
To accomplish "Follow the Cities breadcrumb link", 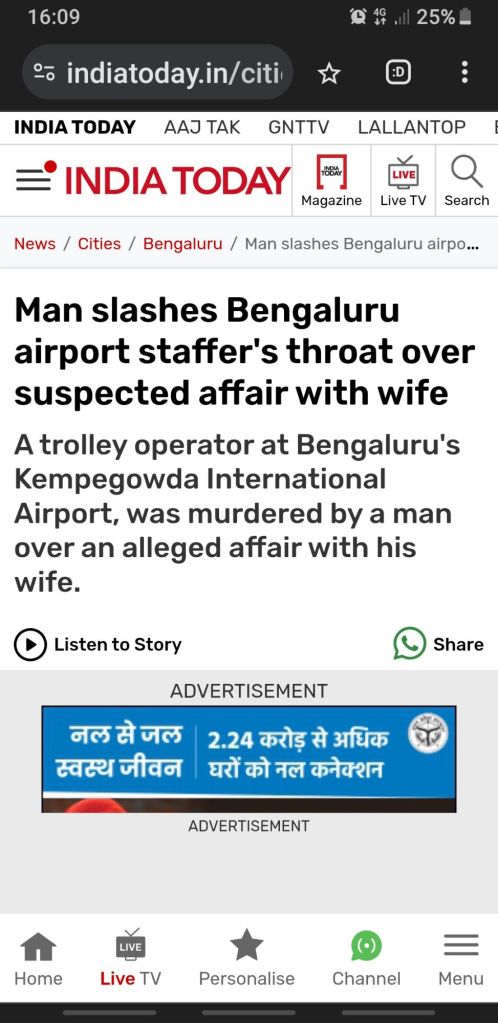I will click(99, 243).
